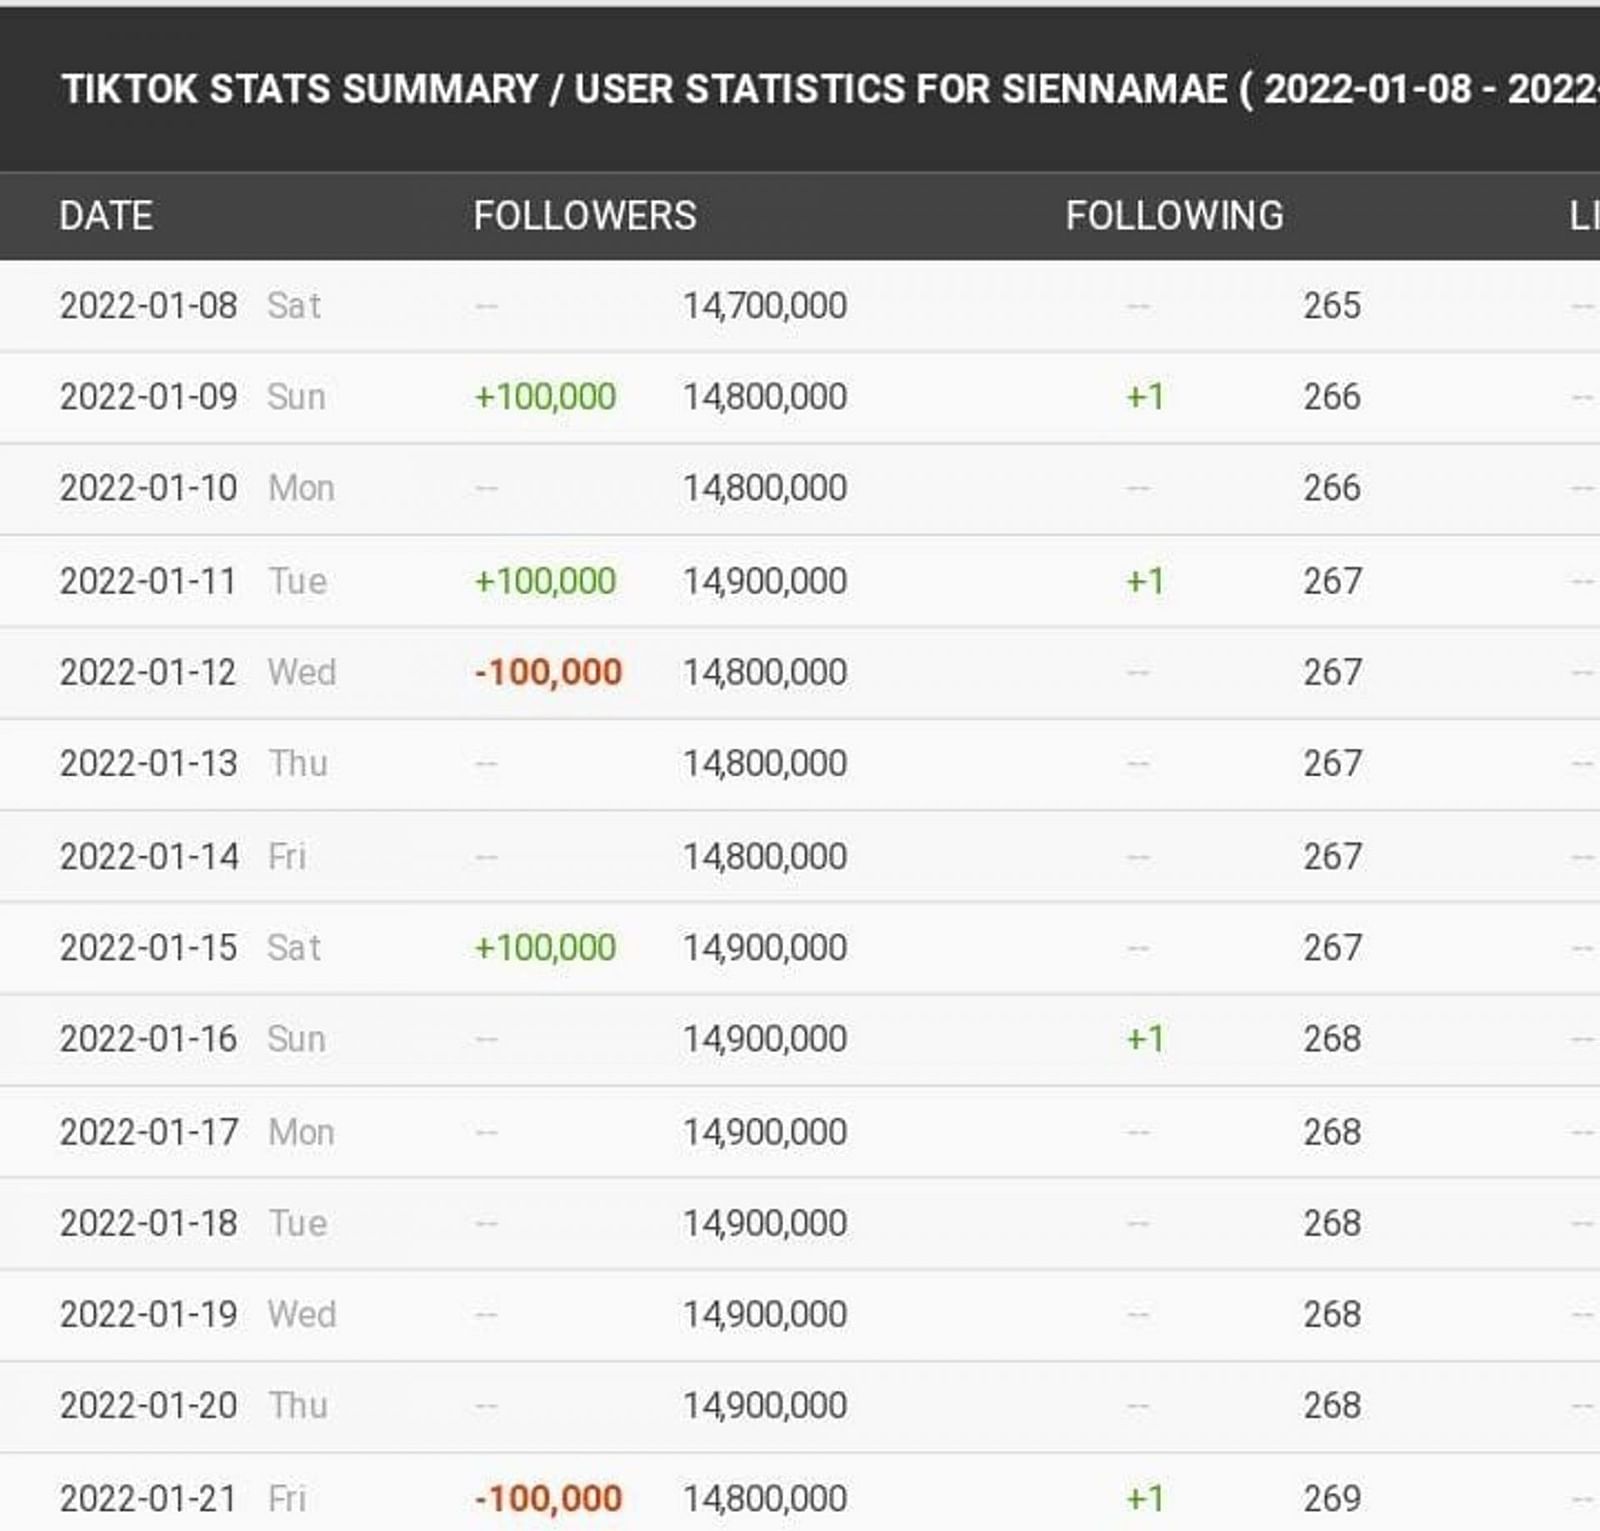
Task: Click the FOLLOWERS column header
Action: tap(585, 216)
